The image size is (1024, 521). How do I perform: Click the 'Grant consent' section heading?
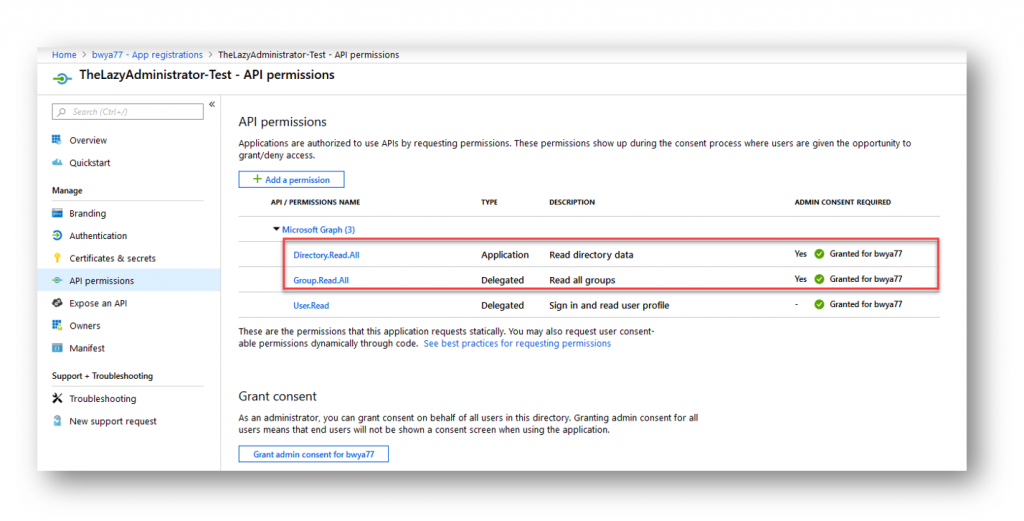(x=277, y=396)
